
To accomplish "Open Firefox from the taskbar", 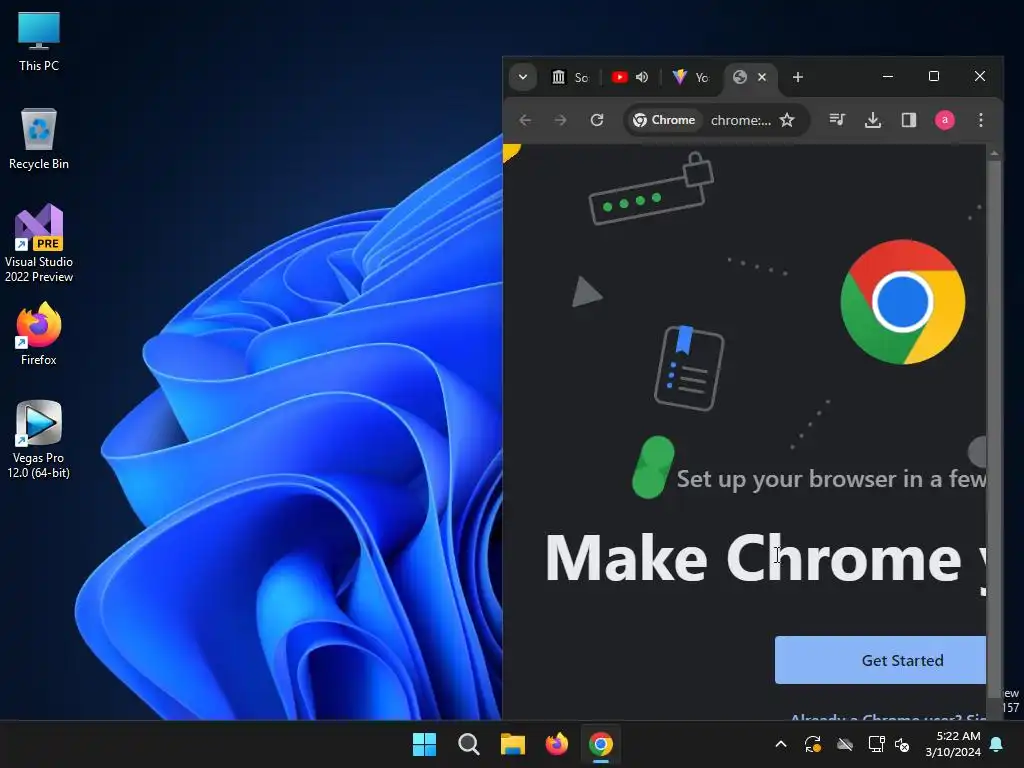I will tap(556, 744).
